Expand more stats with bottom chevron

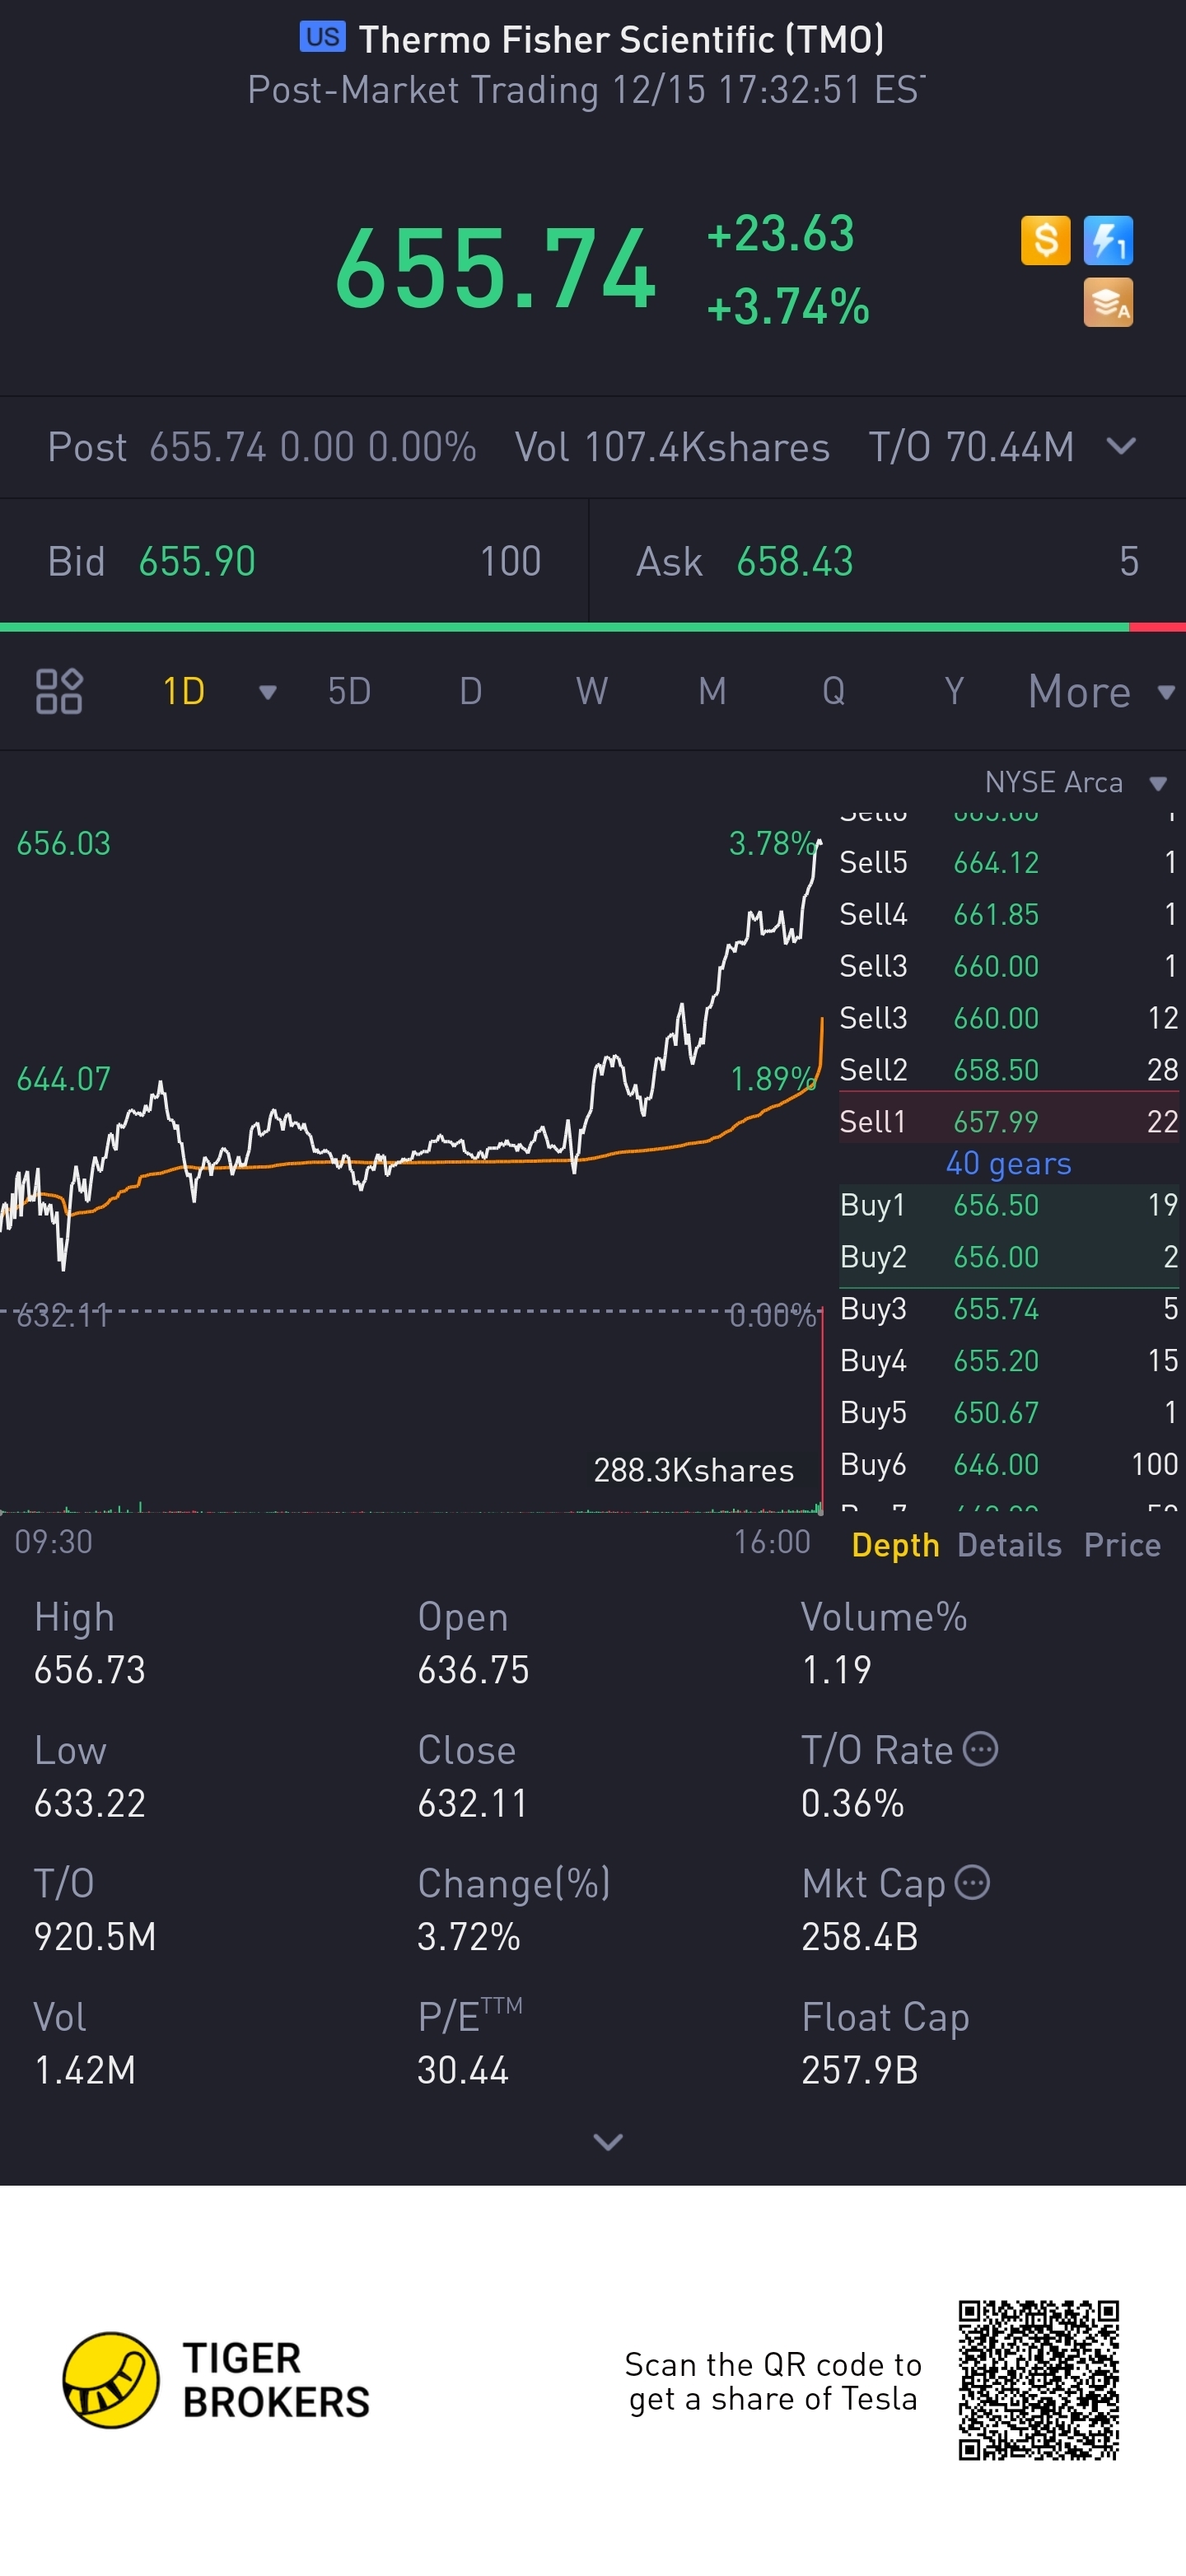(608, 2141)
